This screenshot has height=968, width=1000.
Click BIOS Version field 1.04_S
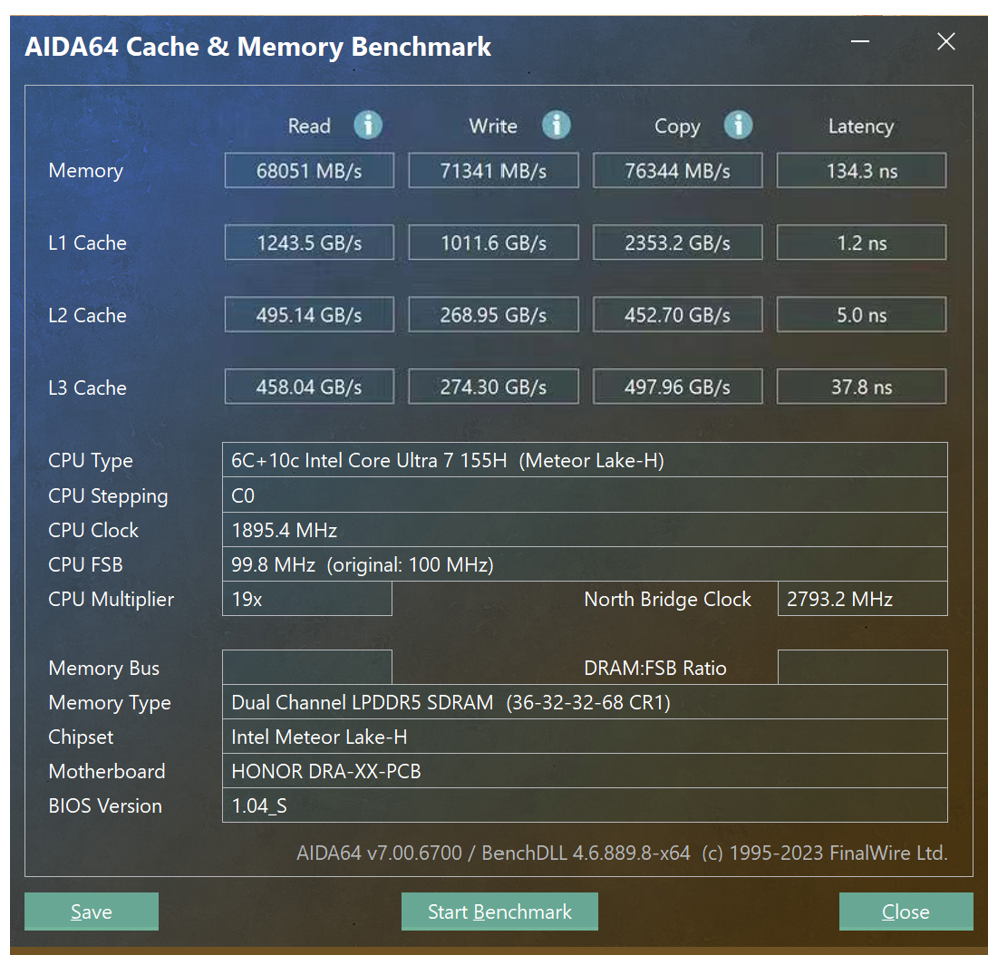[585, 805]
